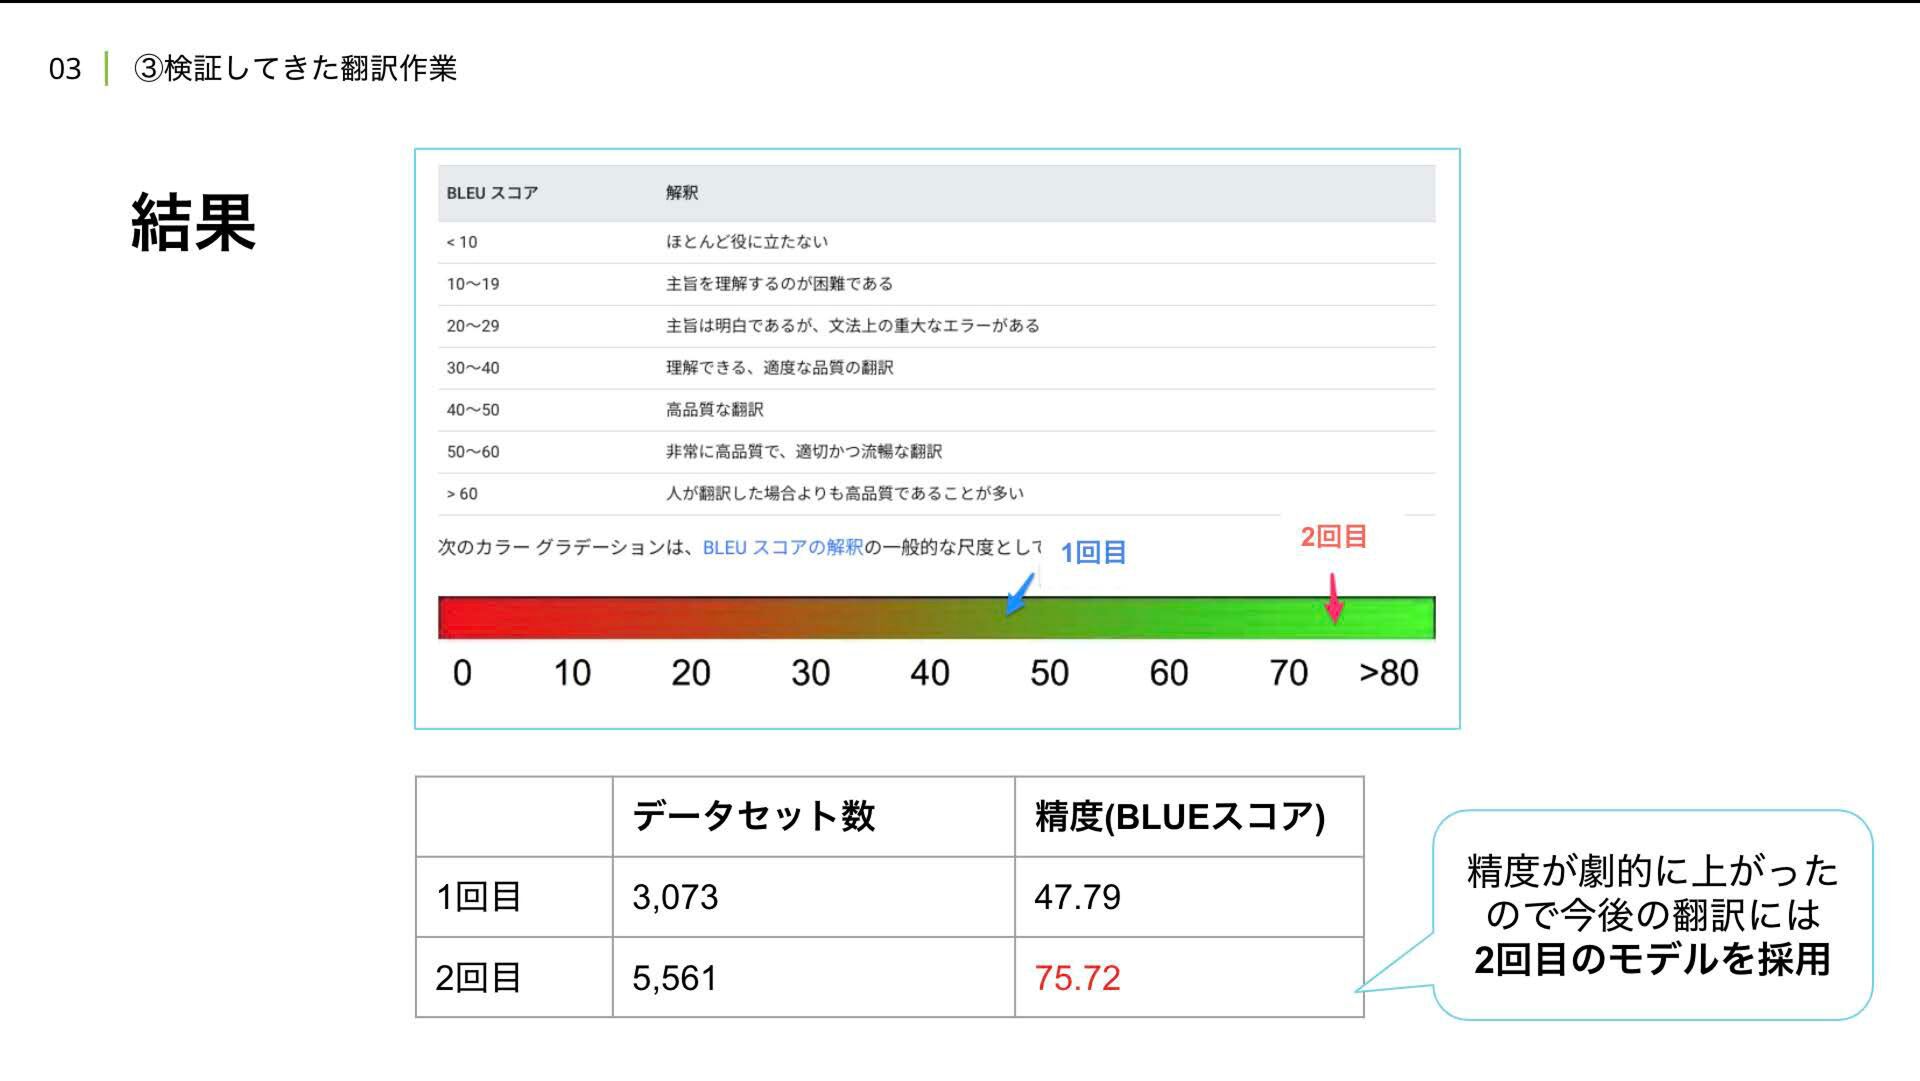1920x1081 pixels.
Task: Click the blue arrow marking 1回目
Action: [1019, 594]
